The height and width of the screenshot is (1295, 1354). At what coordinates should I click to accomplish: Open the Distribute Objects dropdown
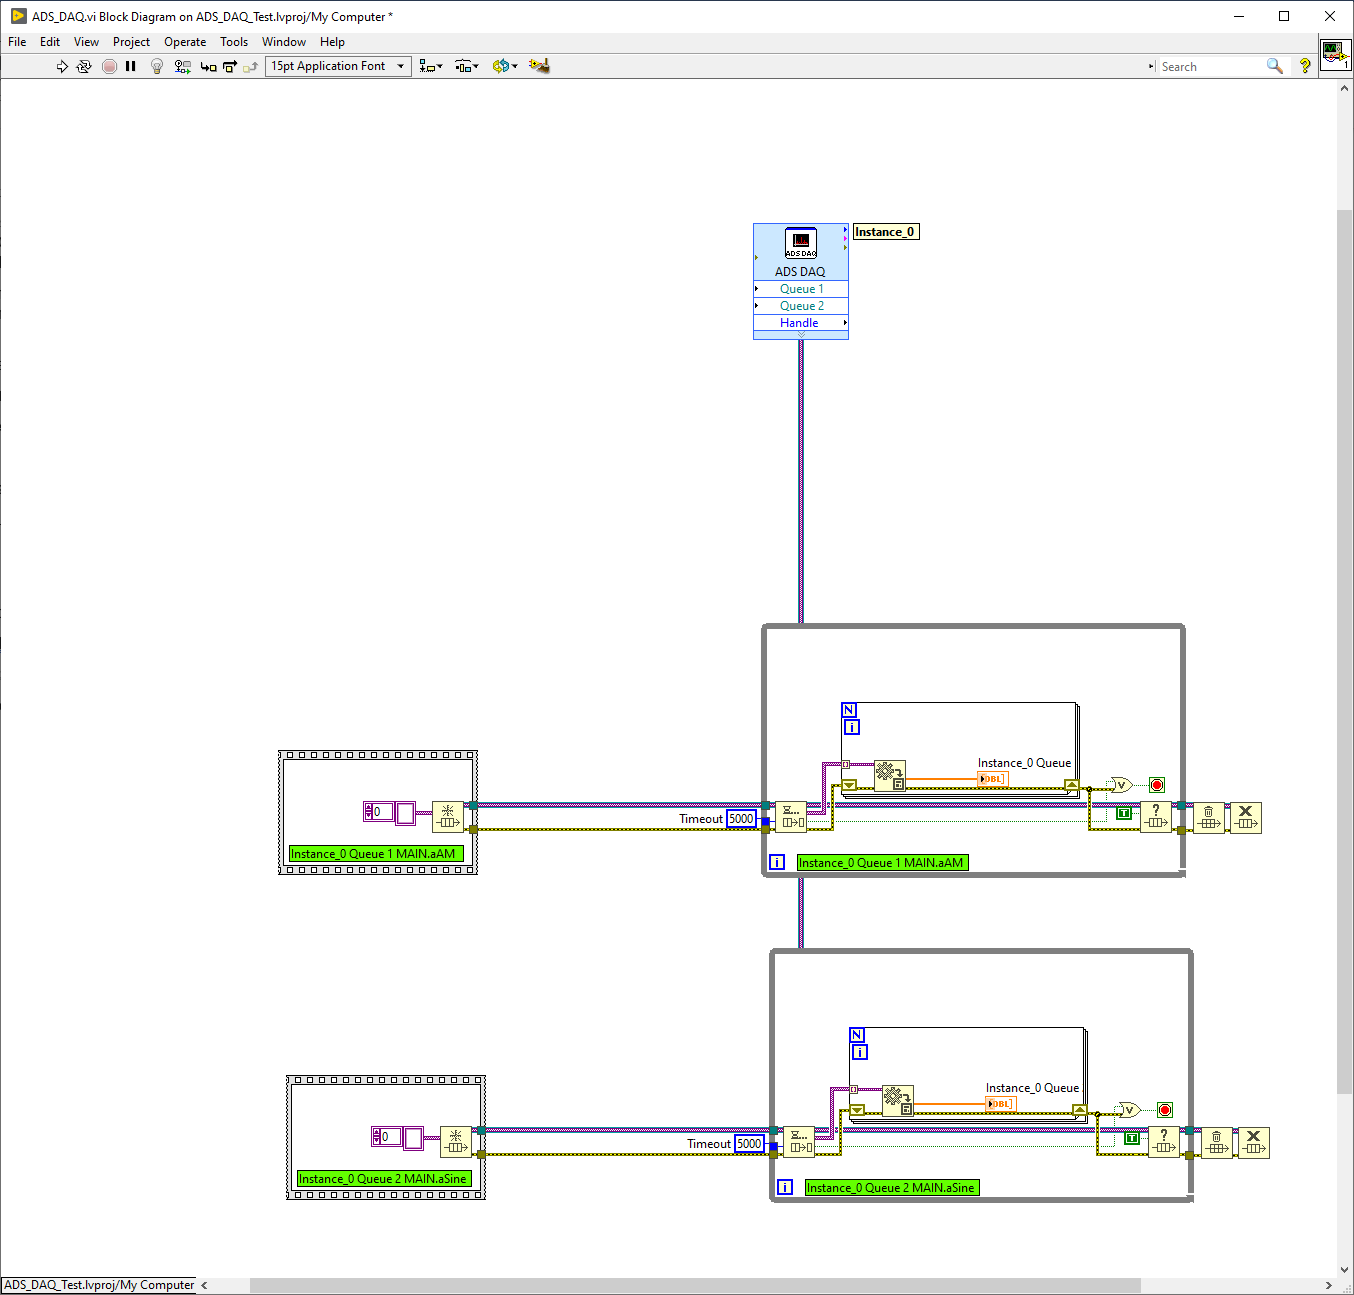[467, 66]
